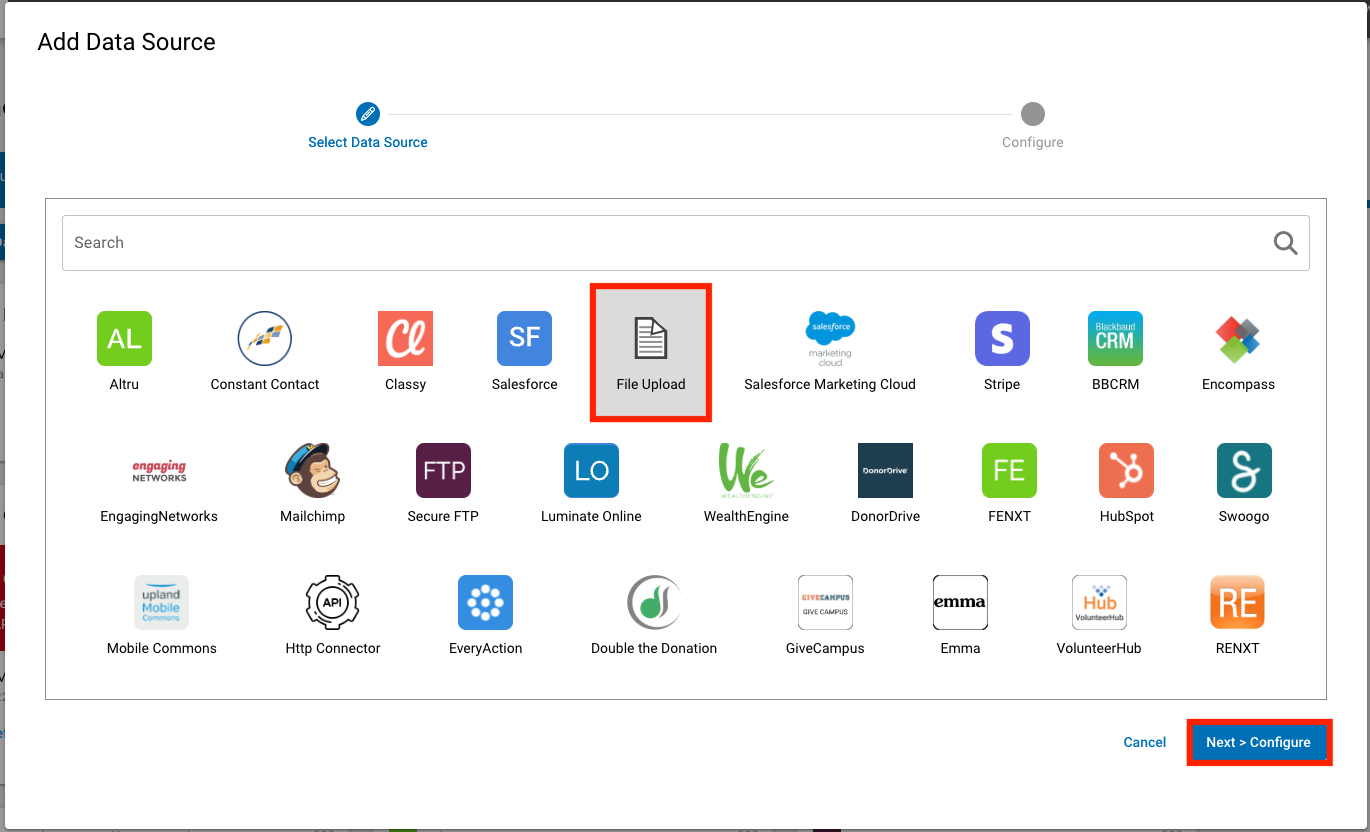Choose the RENXT connector
The width and height of the screenshot is (1370, 832).
[x=1237, y=602]
